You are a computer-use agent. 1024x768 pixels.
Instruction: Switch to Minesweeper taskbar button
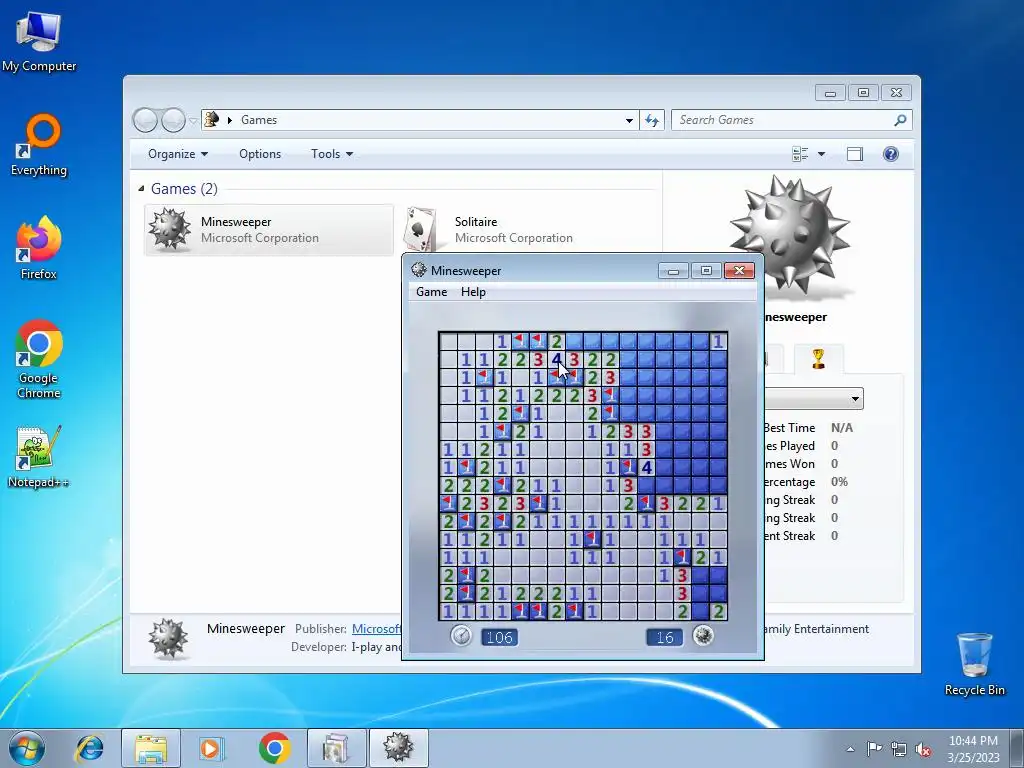(x=398, y=748)
